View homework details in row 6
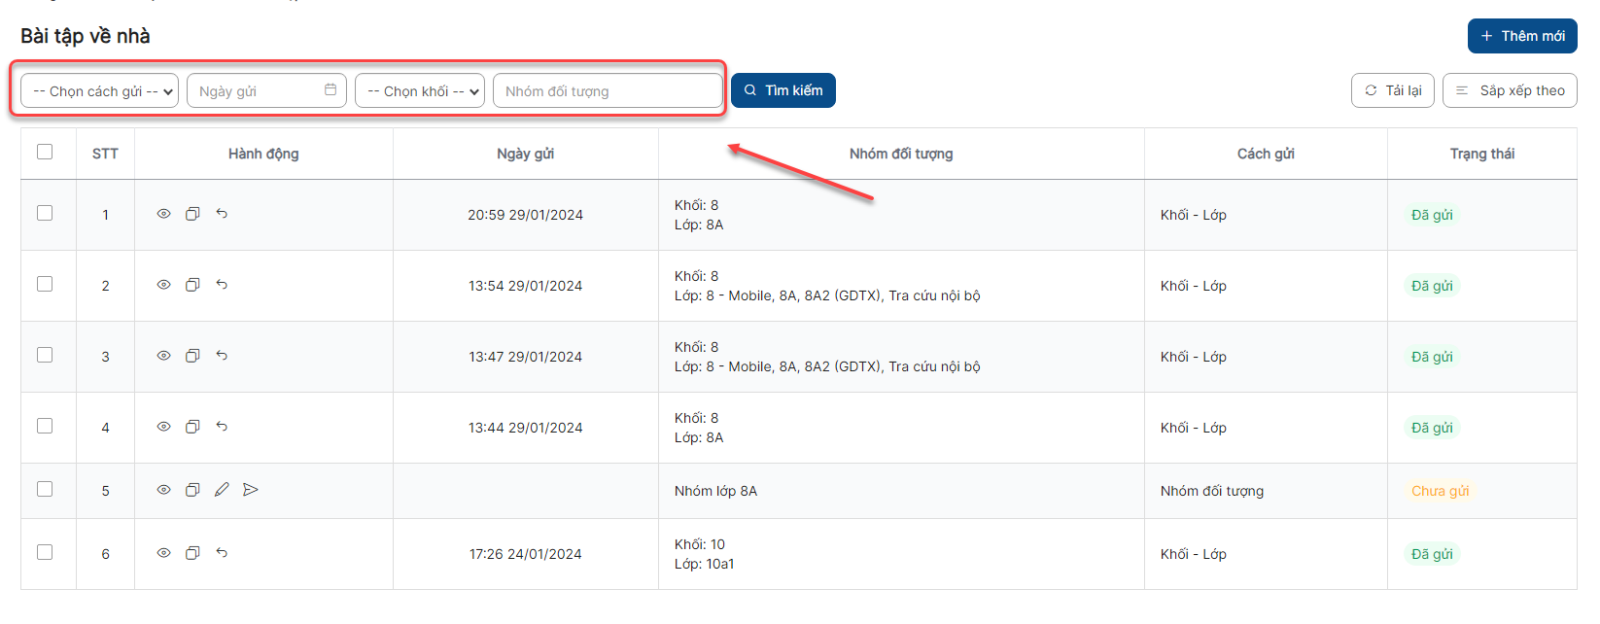The image size is (1600, 624). click(164, 553)
